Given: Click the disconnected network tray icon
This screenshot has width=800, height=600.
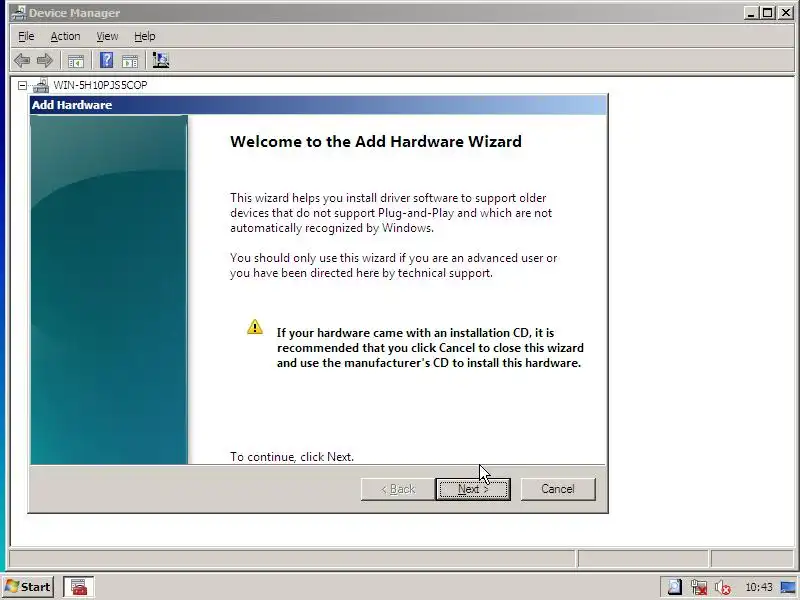Looking at the screenshot, I should tap(698, 587).
